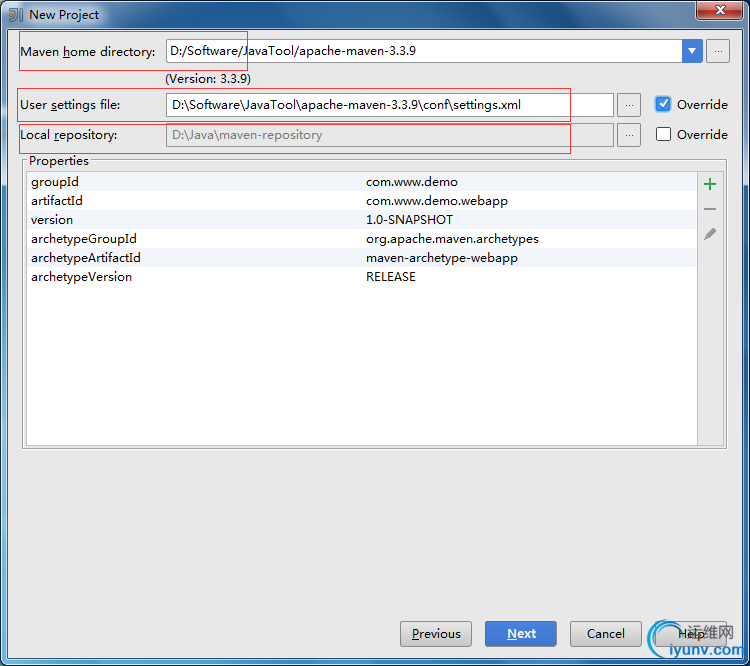Click the User settings file field
This screenshot has width=750, height=666.
[389, 105]
